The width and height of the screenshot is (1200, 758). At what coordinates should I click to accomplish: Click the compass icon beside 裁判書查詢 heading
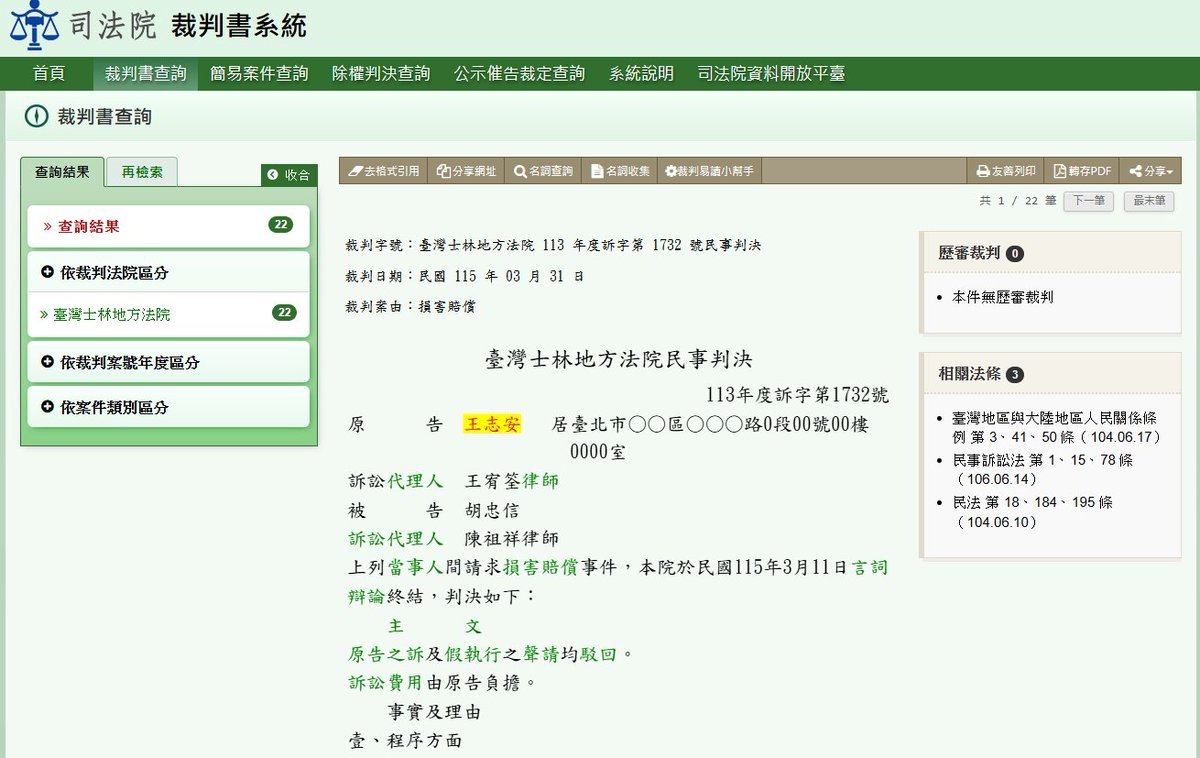pyautogui.click(x=36, y=117)
